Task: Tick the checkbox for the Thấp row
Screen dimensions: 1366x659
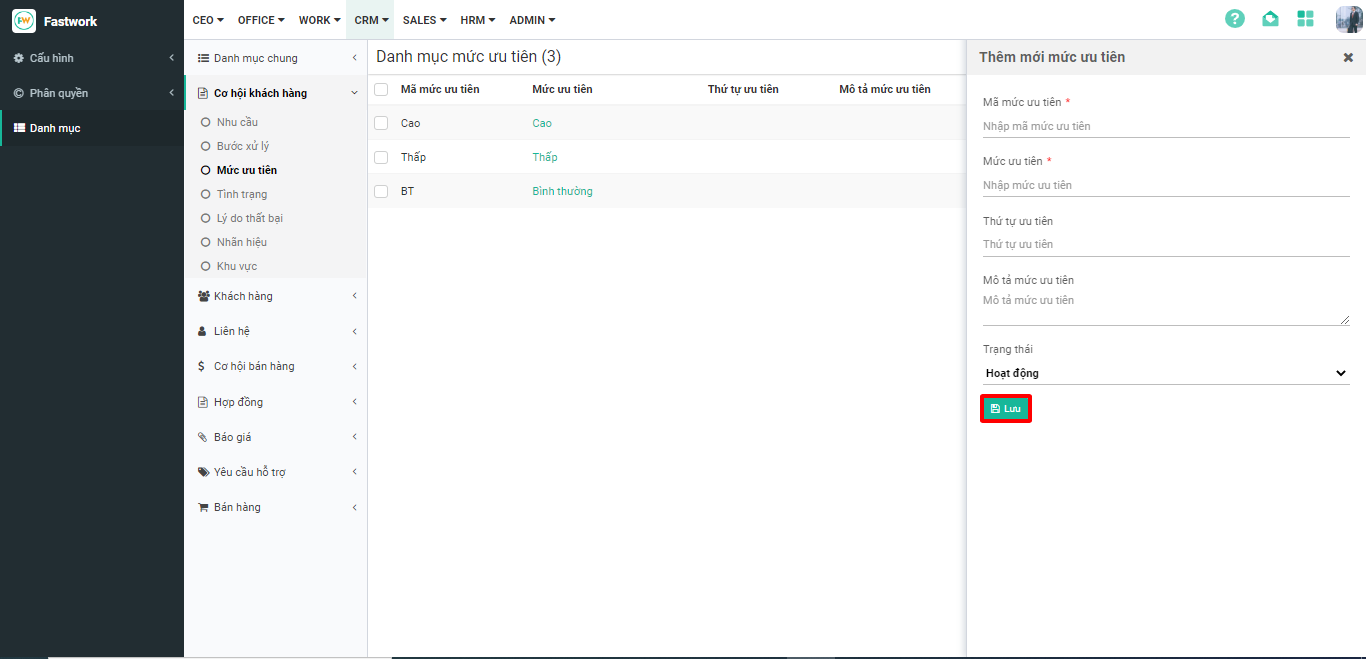Action: pos(381,157)
